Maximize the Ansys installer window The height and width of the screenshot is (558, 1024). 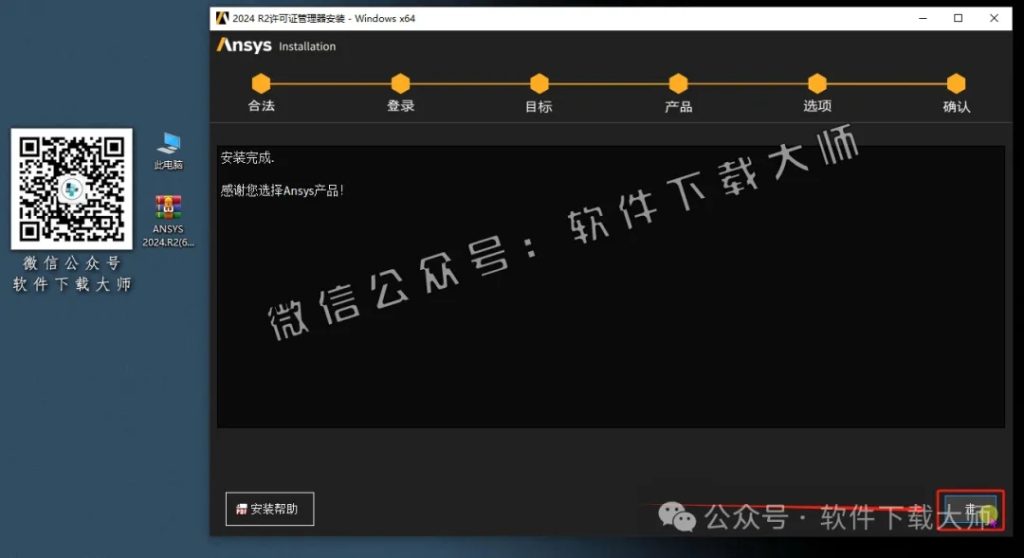coord(958,18)
